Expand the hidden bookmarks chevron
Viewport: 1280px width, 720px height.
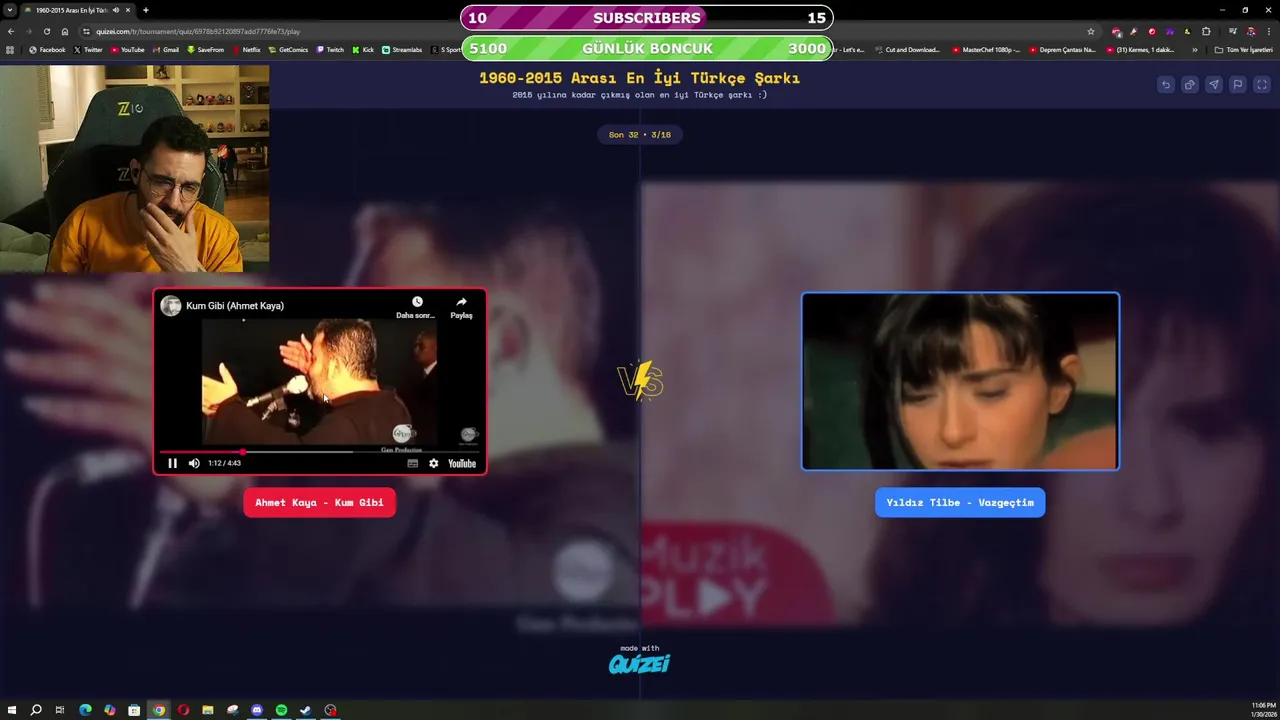(x=1194, y=49)
